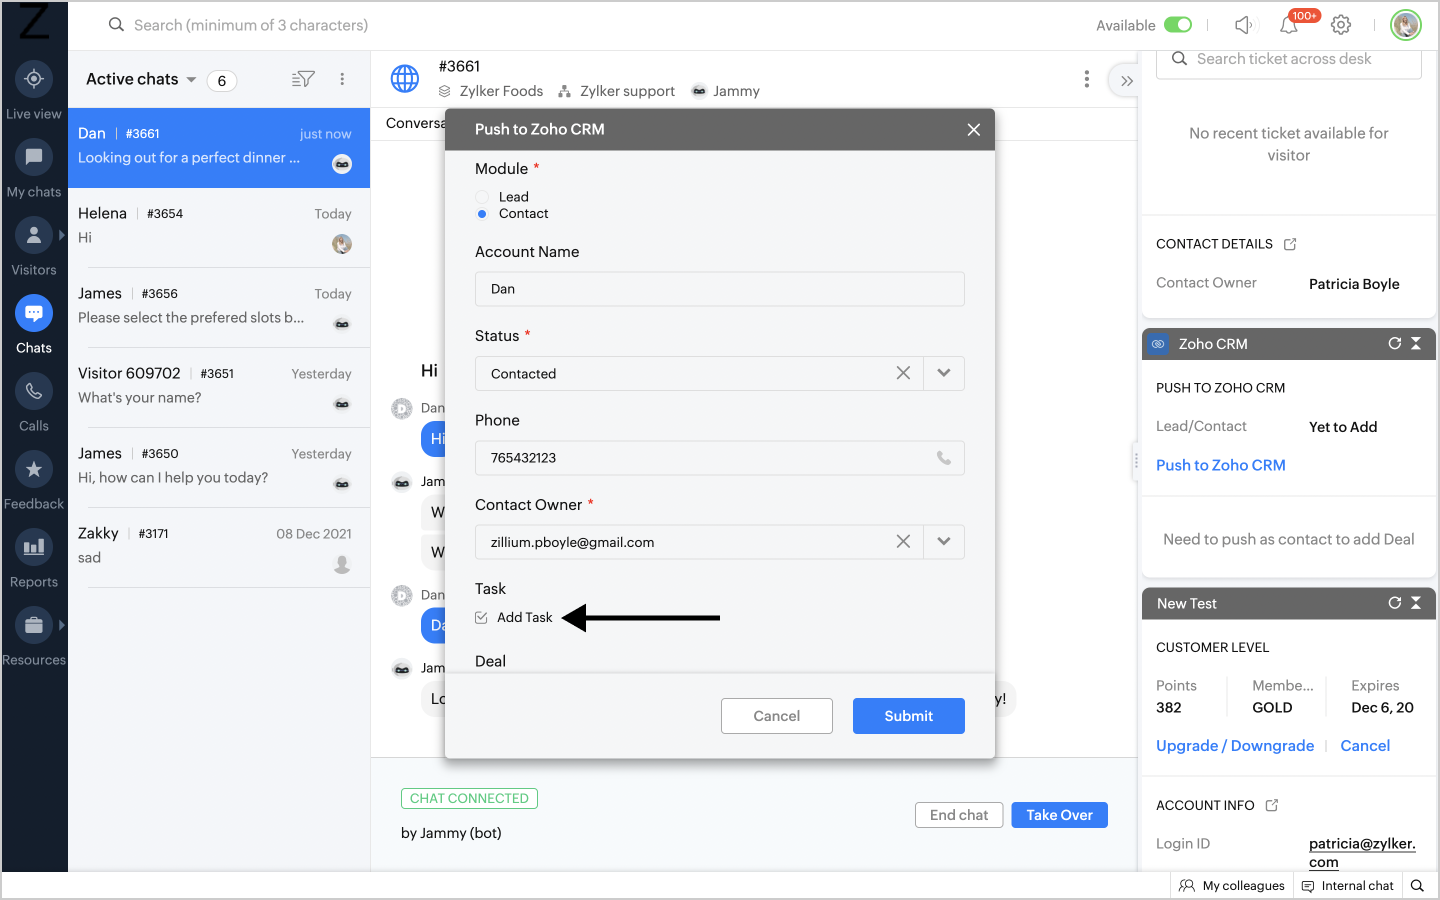Clear the Contact Owner field value
This screenshot has height=900, width=1440.
click(903, 541)
